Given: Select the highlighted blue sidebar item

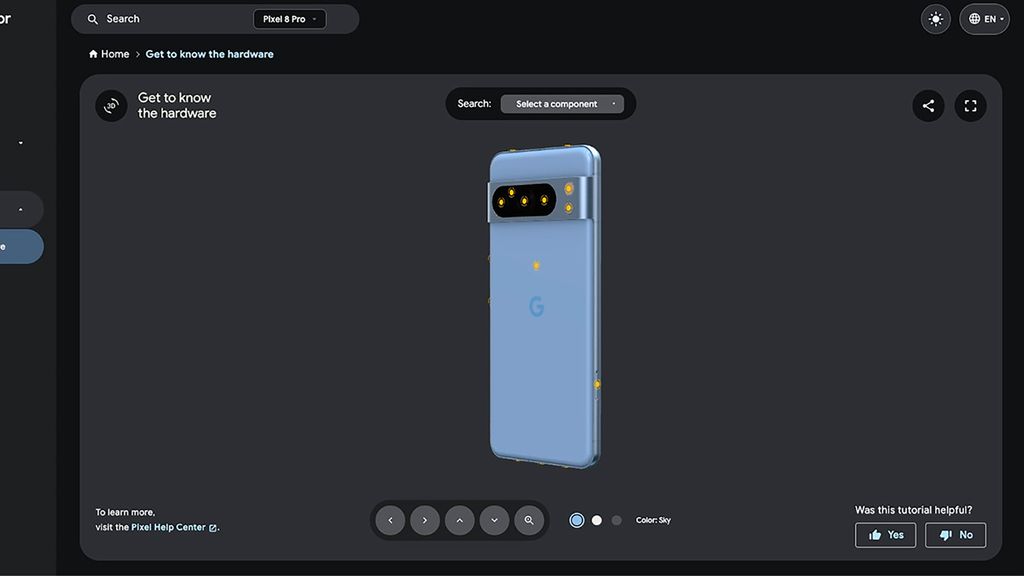Looking at the screenshot, I should coord(20,246).
